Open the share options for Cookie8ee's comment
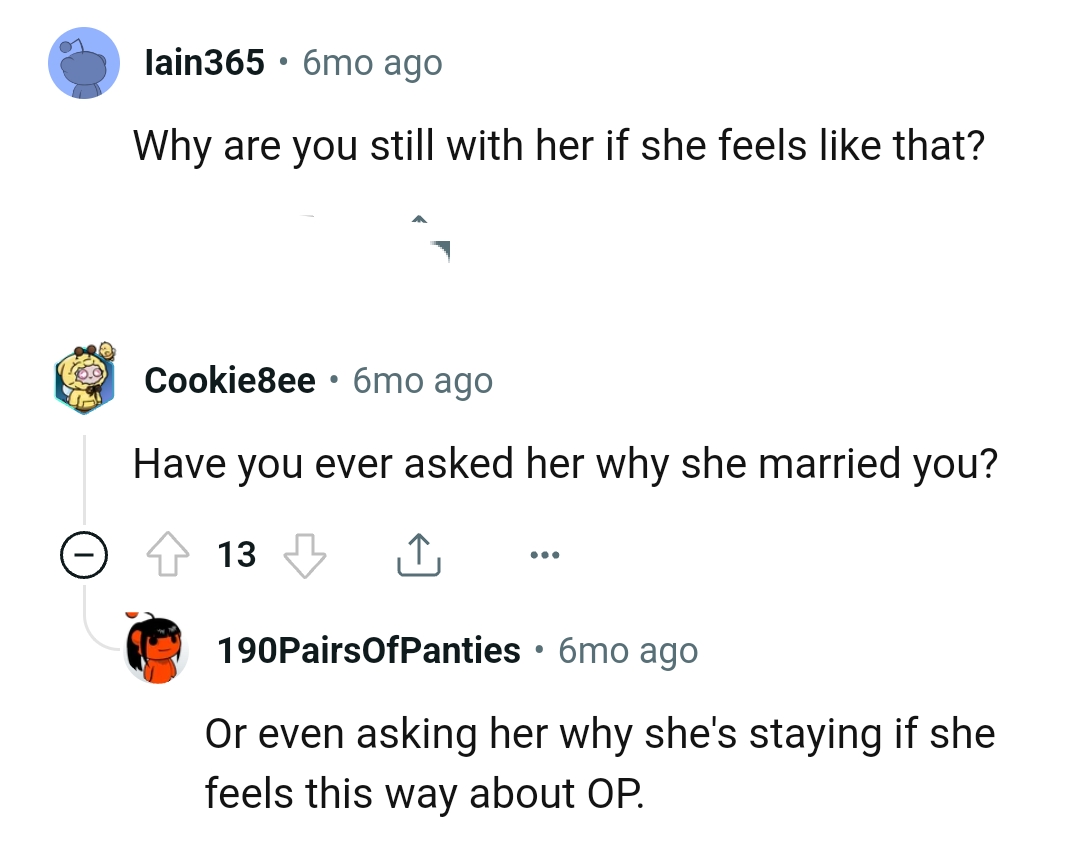 coord(418,553)
